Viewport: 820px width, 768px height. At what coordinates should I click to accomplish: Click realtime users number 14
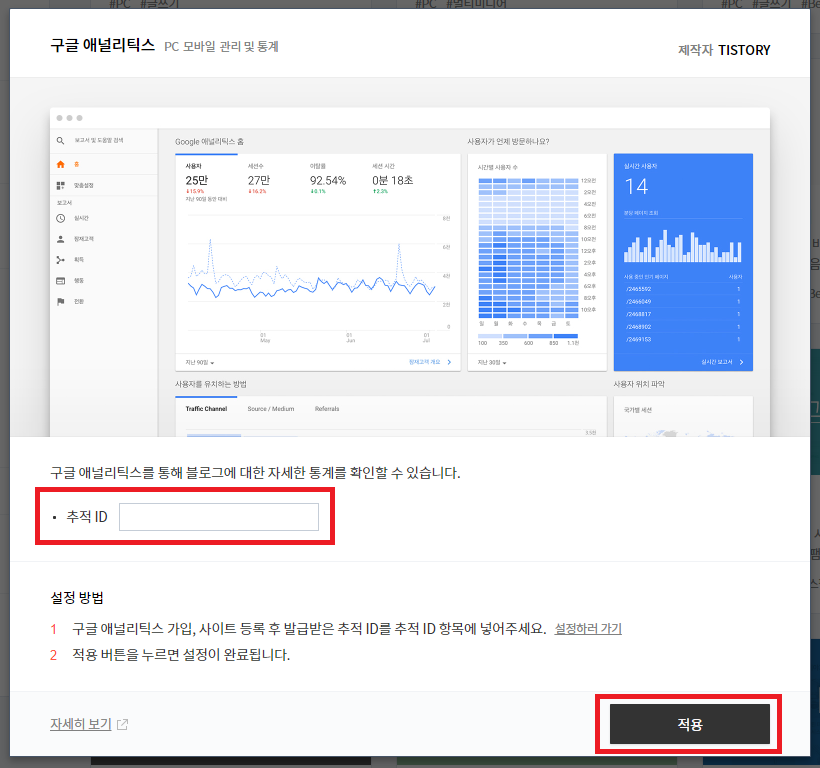point(636,187)
